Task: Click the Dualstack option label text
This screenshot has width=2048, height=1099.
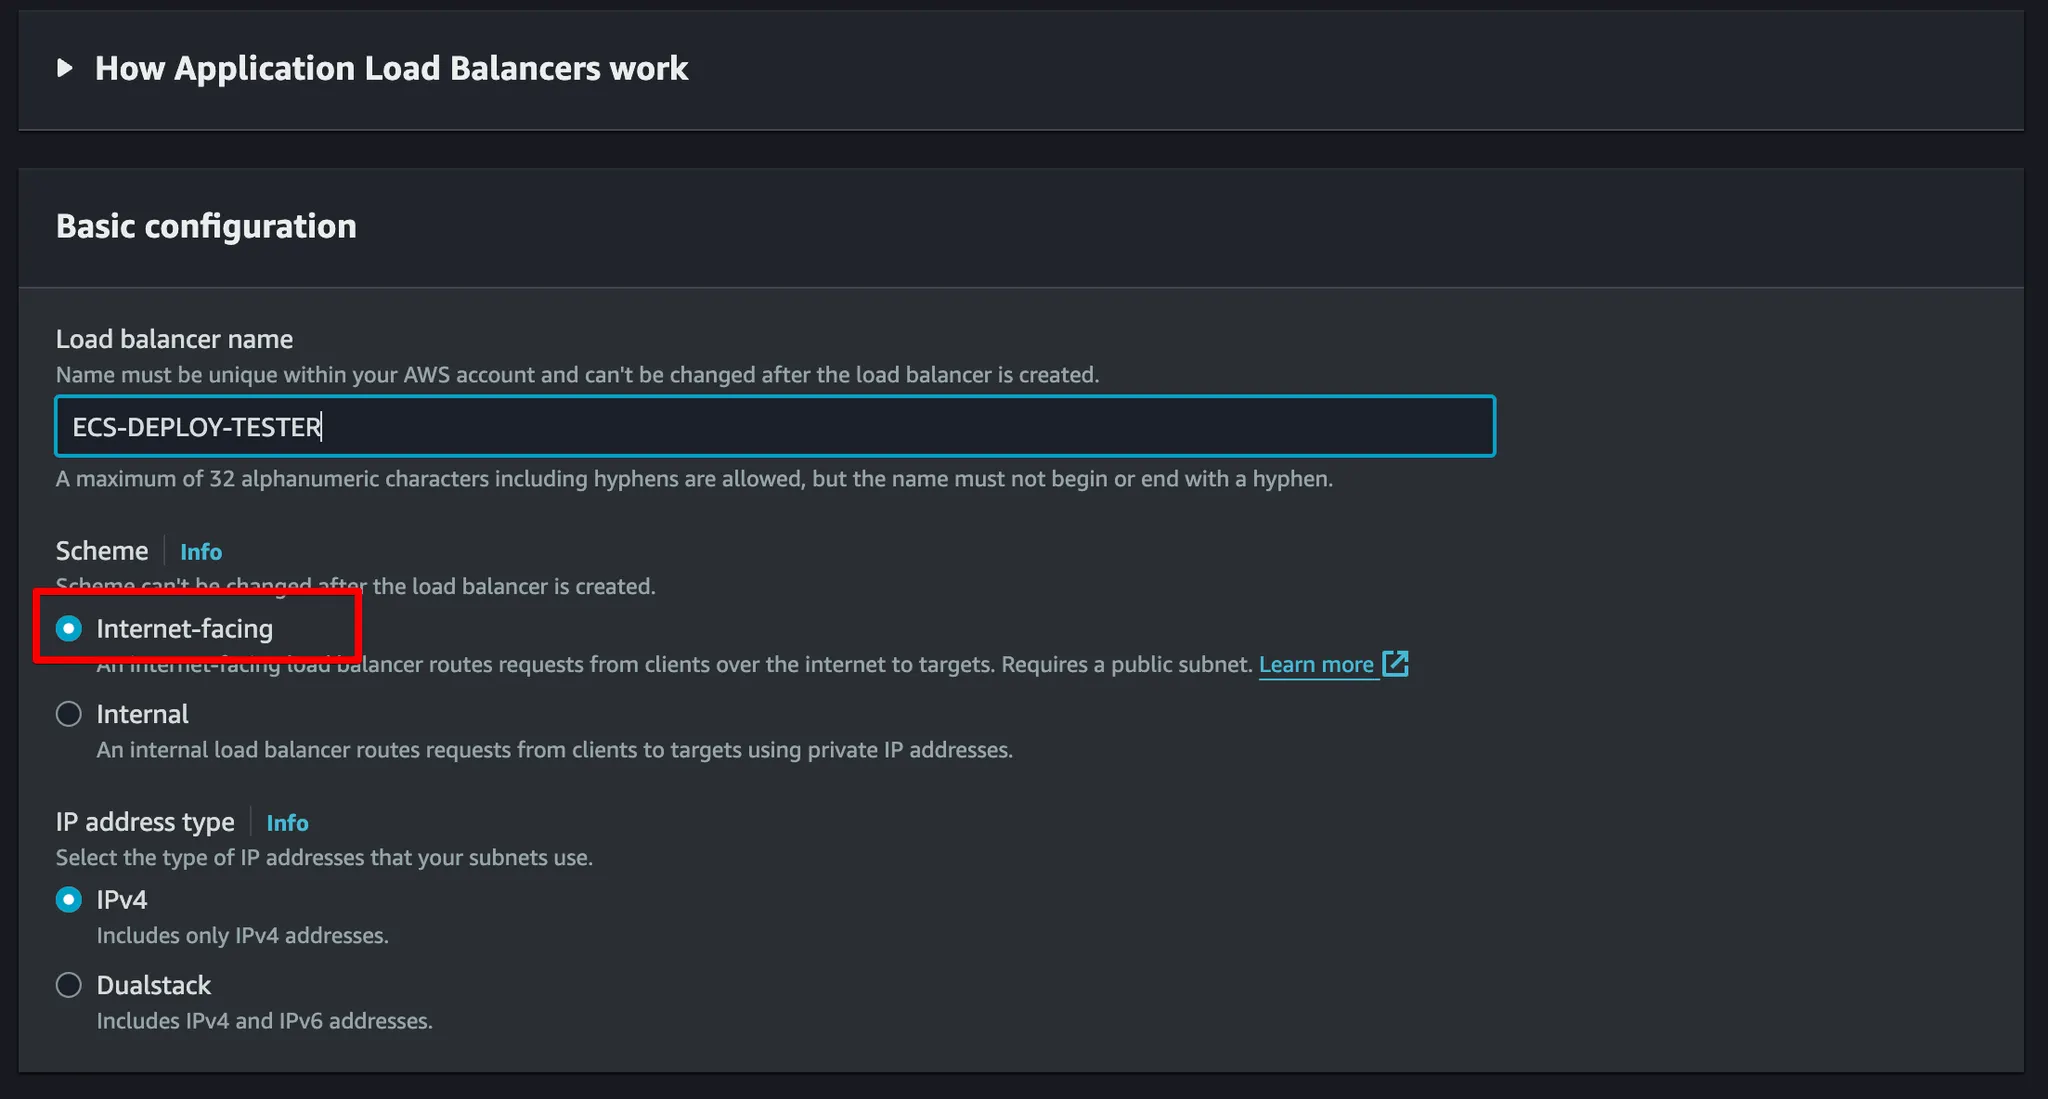Action: (153, 985)
